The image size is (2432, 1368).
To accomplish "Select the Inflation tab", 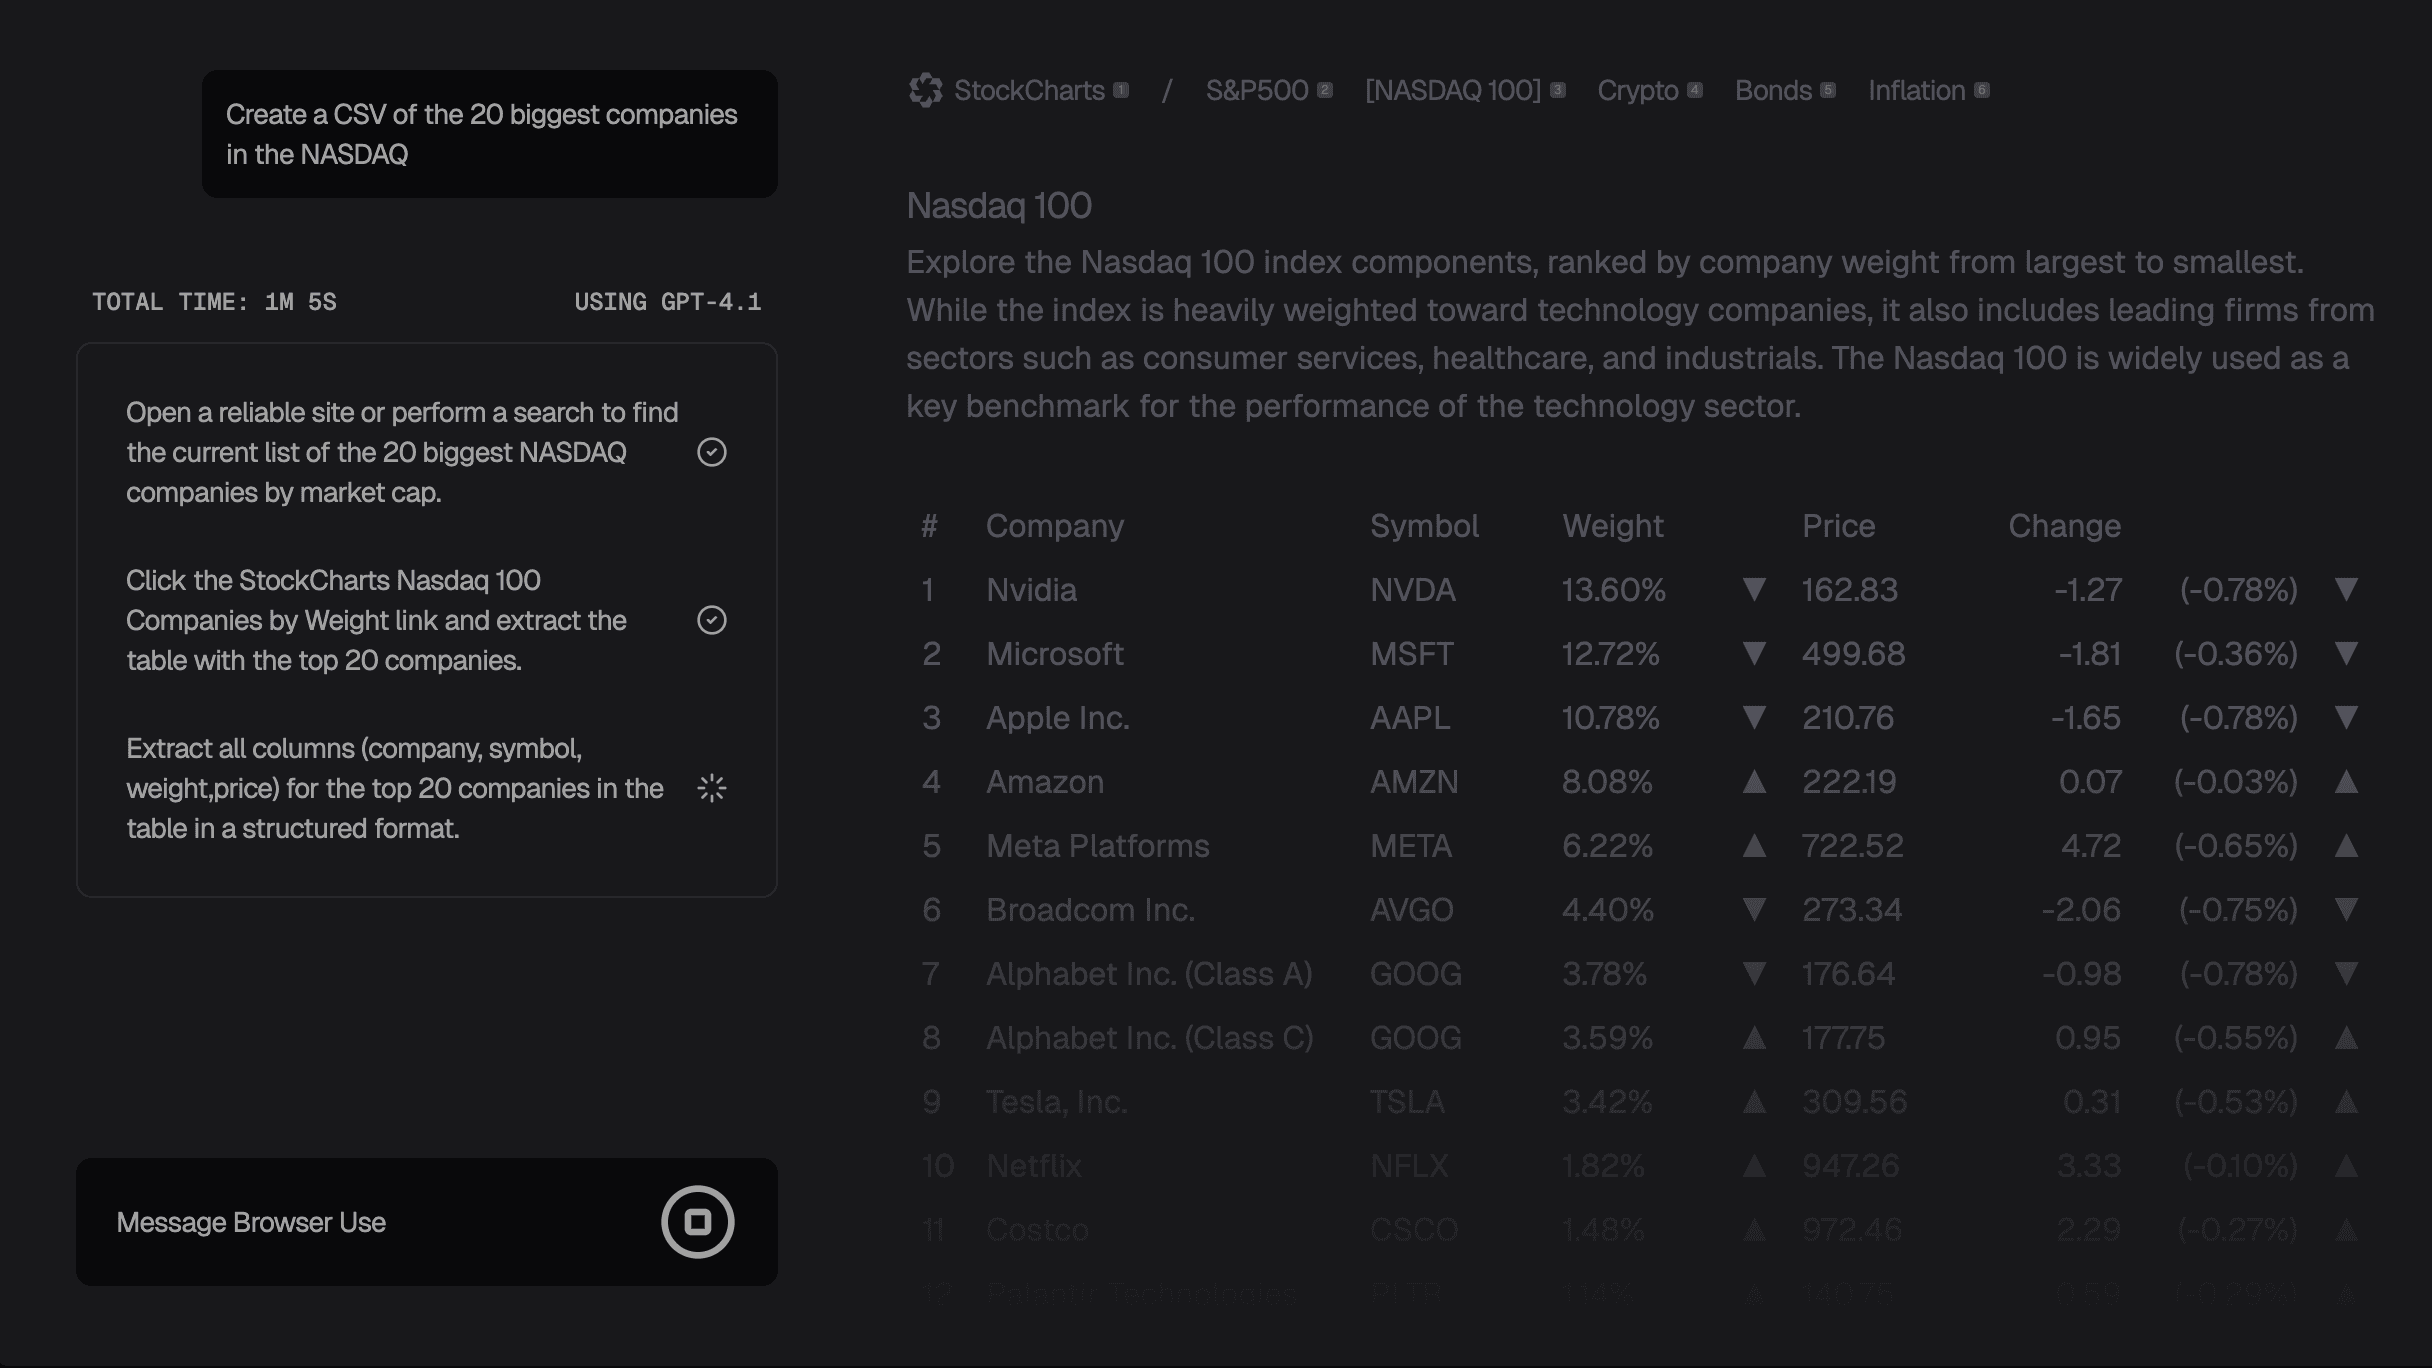I will pos(1916,91).
